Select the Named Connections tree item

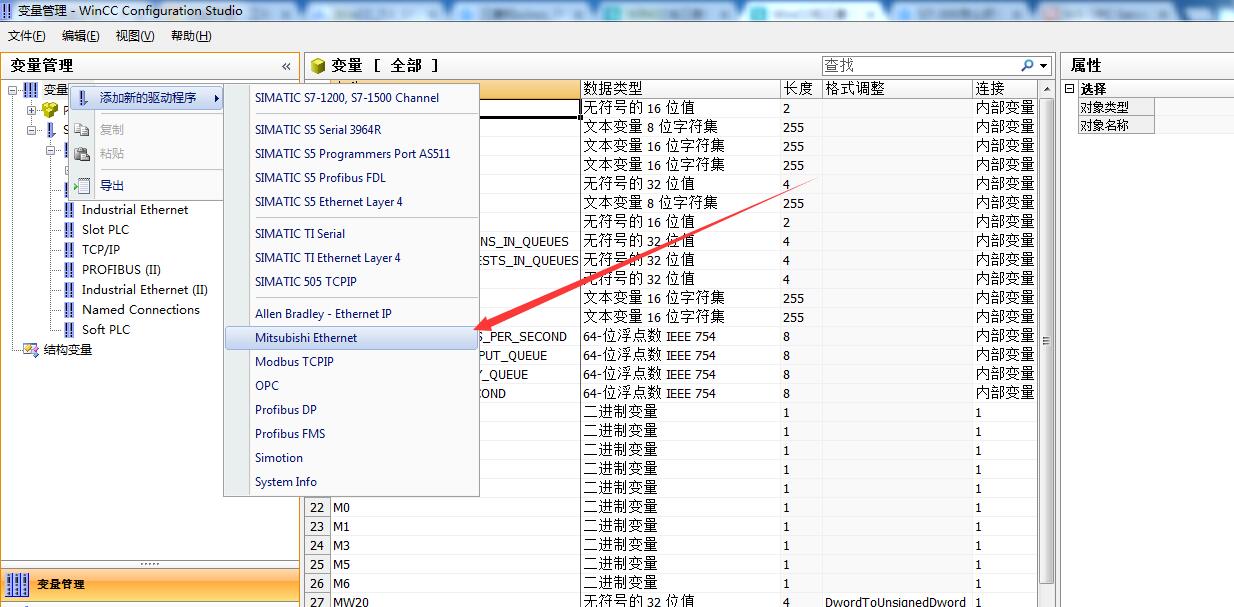tap(140, 310)
